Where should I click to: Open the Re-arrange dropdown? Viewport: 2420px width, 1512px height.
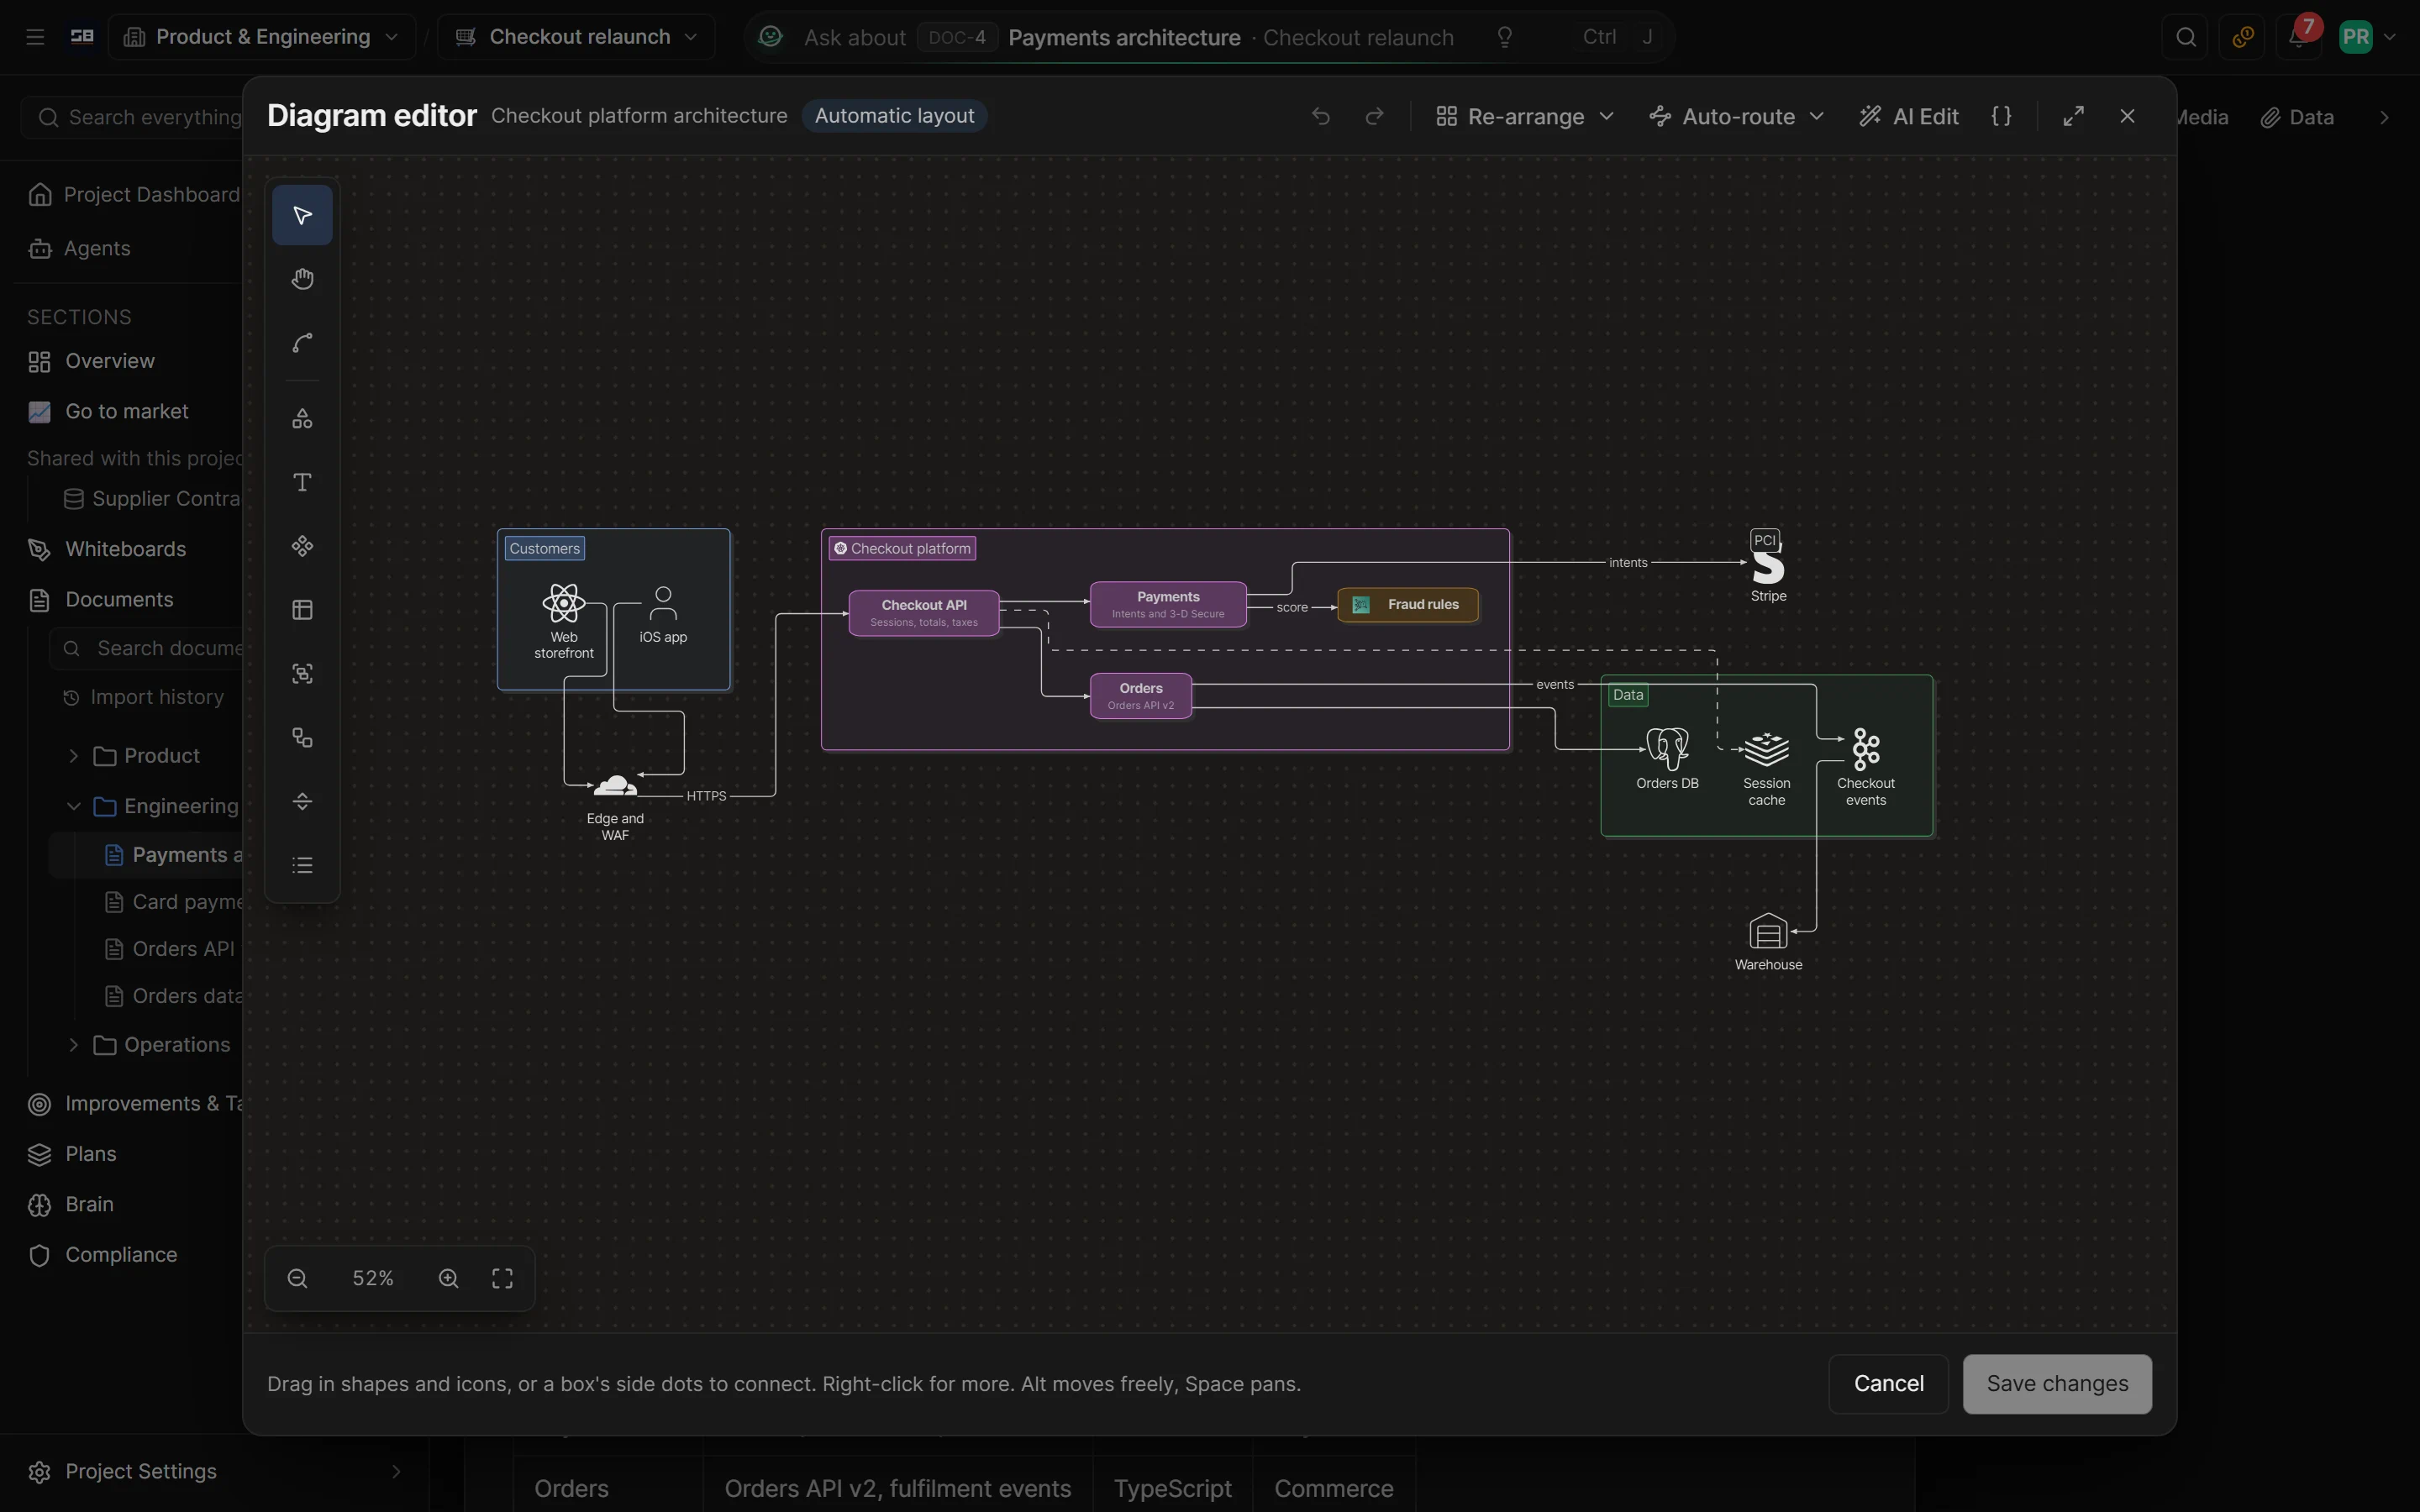click(x=1524, y=116)
